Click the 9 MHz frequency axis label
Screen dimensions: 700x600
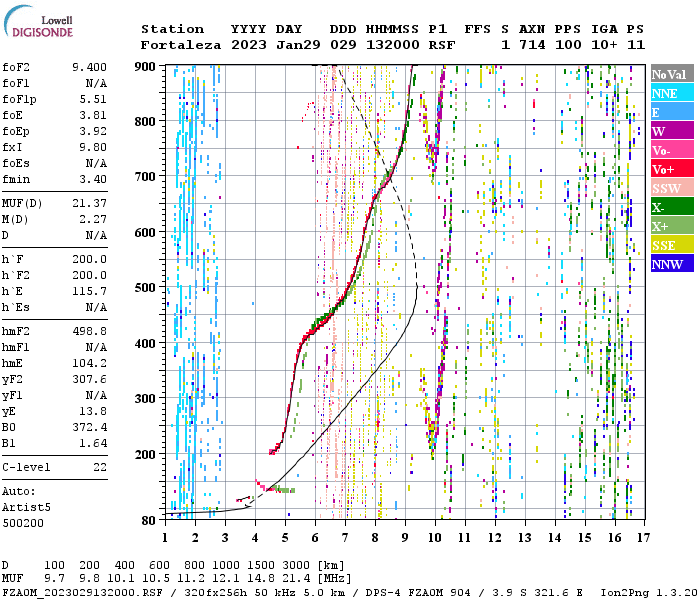click(x=405, y=538)
